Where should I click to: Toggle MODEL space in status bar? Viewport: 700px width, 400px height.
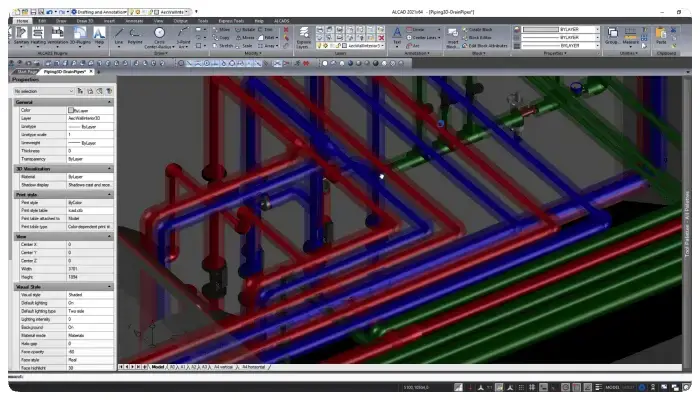pos(612,387)
